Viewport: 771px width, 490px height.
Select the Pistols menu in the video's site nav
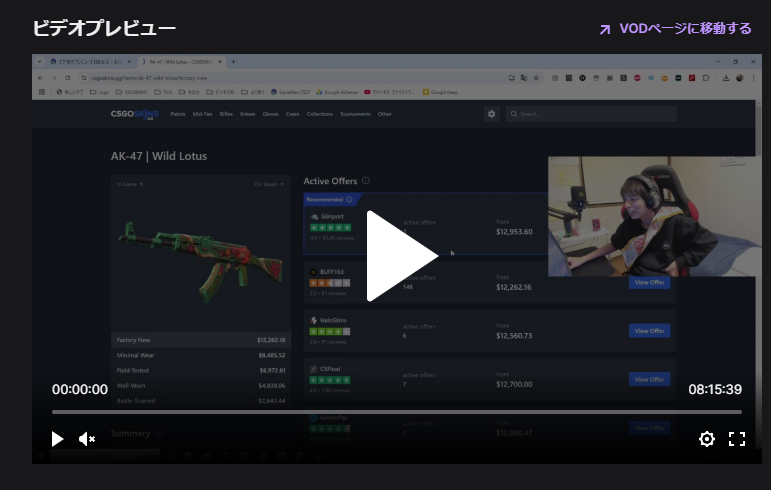tap(178, 114)
